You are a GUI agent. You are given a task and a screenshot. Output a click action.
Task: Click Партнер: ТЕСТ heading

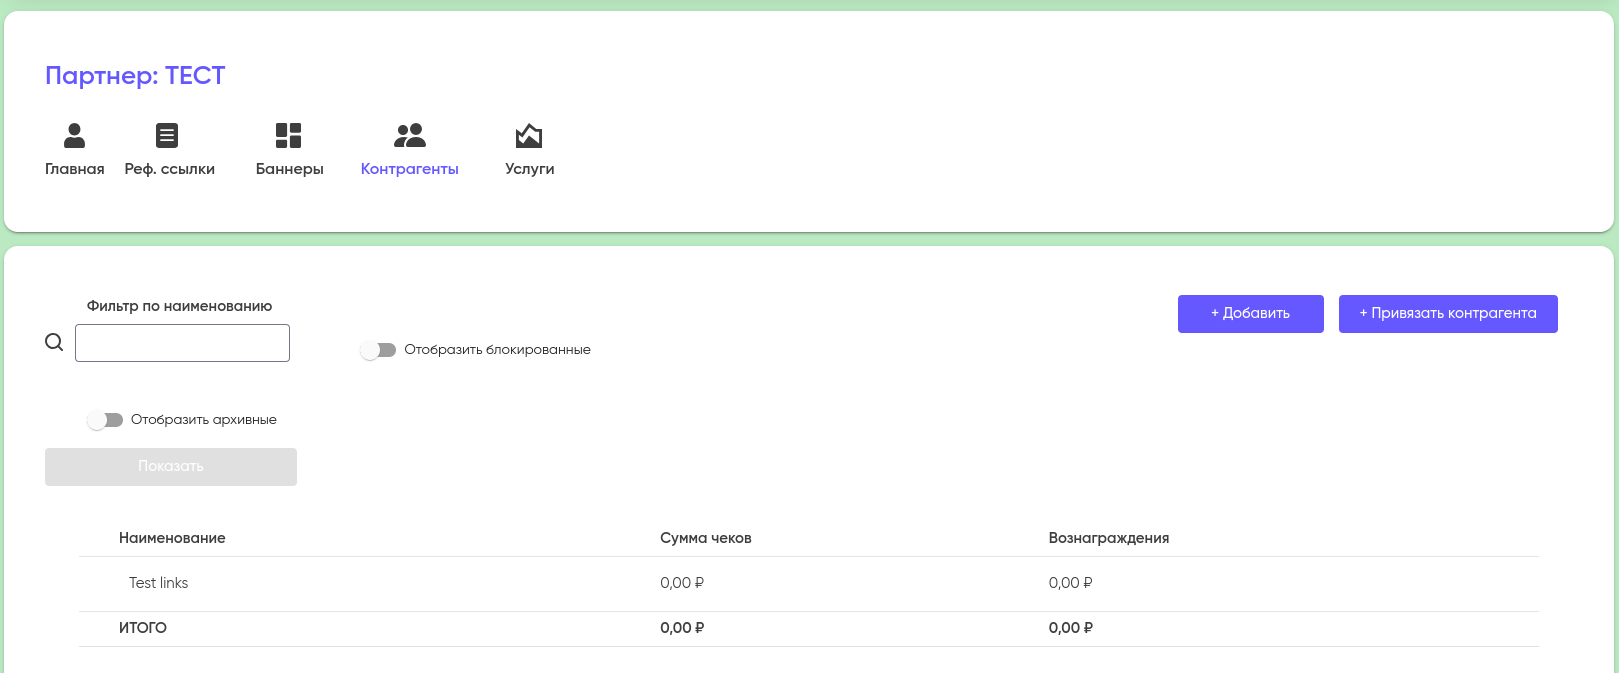135,76
